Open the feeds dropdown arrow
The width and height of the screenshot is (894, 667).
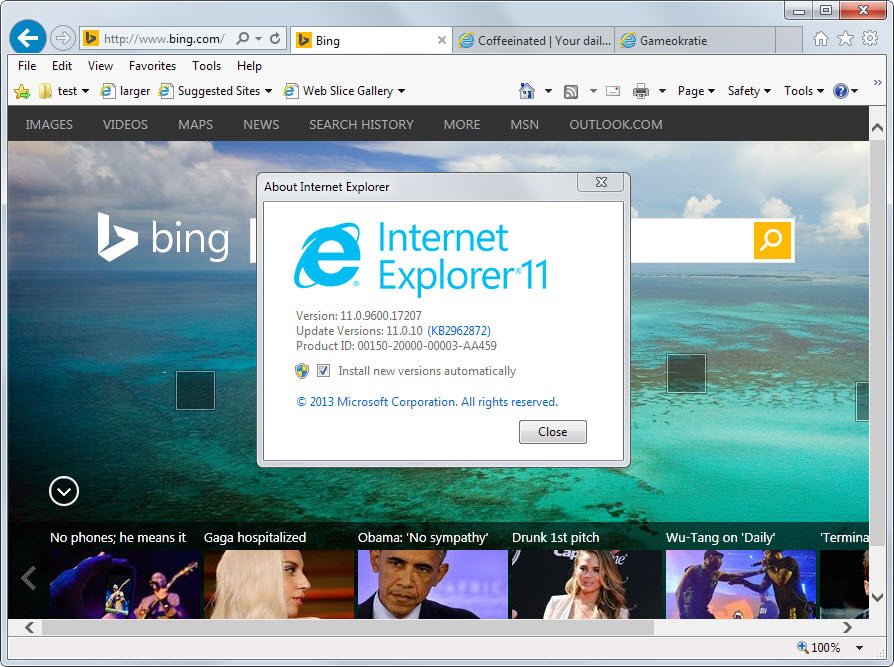click(593, 91)
